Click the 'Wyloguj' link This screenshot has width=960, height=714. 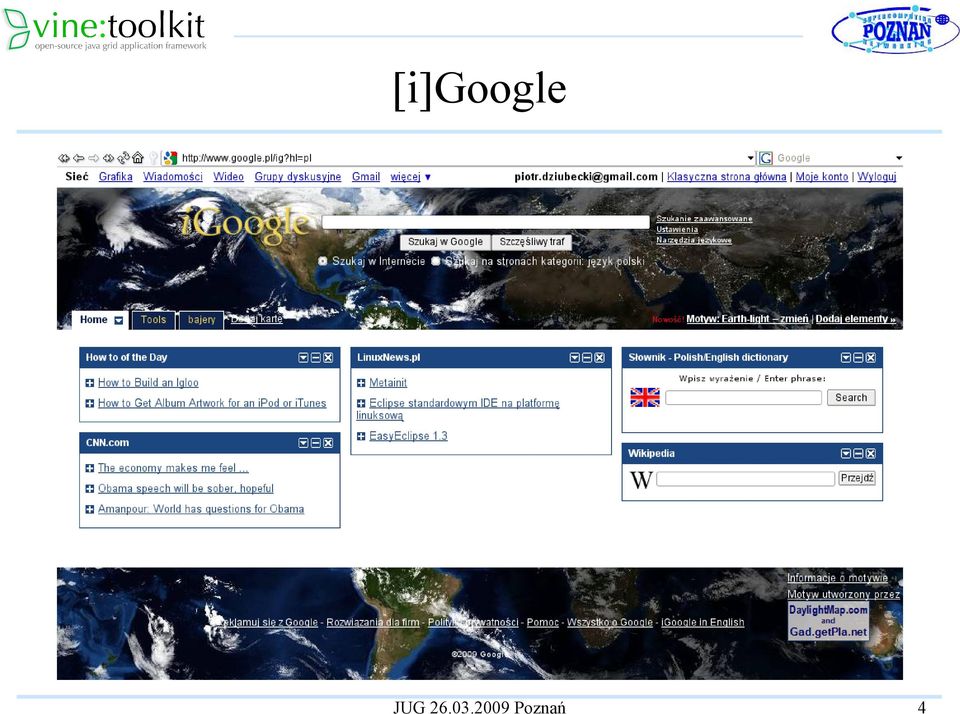(x=877, y=176)
